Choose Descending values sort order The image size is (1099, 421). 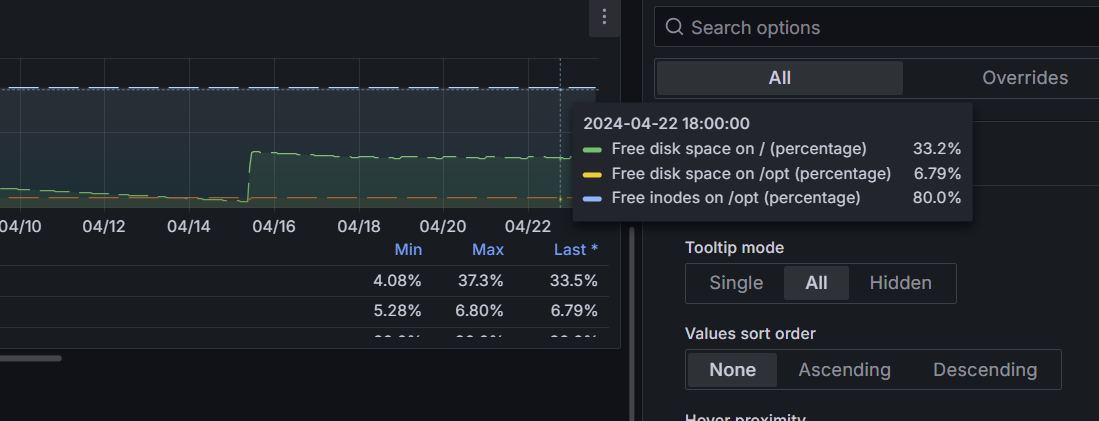click(x=984, y=370)
